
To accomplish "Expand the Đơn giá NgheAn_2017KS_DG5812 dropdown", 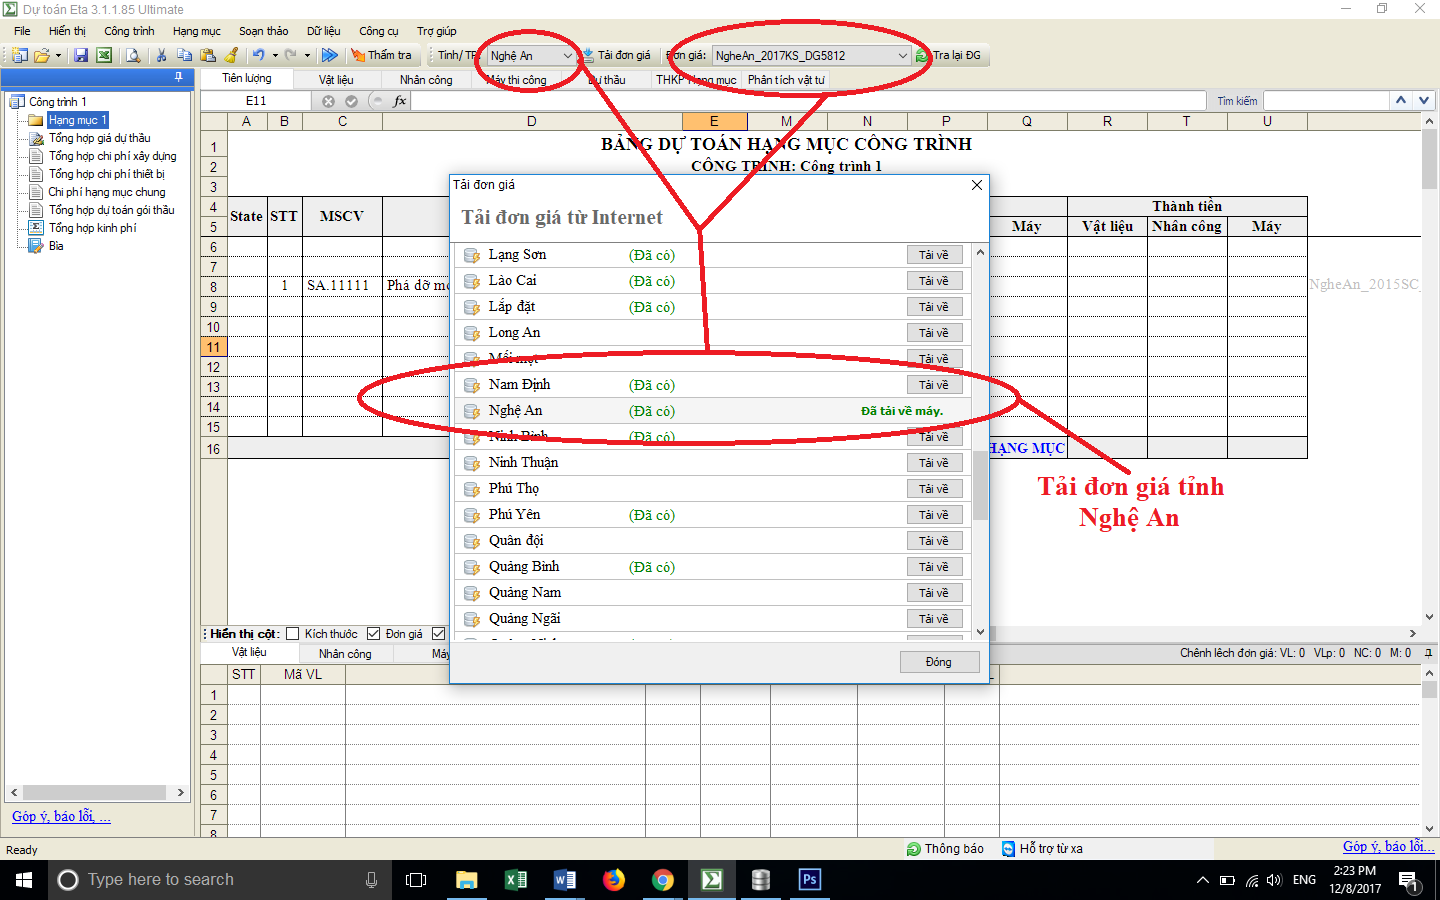I will point(901,56).
